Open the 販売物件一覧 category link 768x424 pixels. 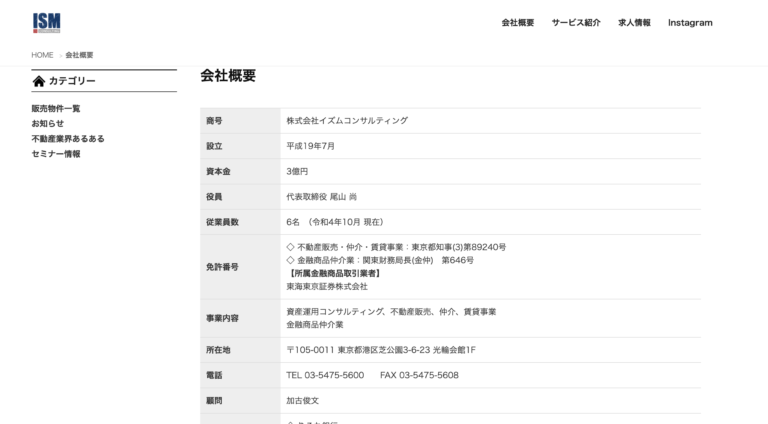click(56, 108)
